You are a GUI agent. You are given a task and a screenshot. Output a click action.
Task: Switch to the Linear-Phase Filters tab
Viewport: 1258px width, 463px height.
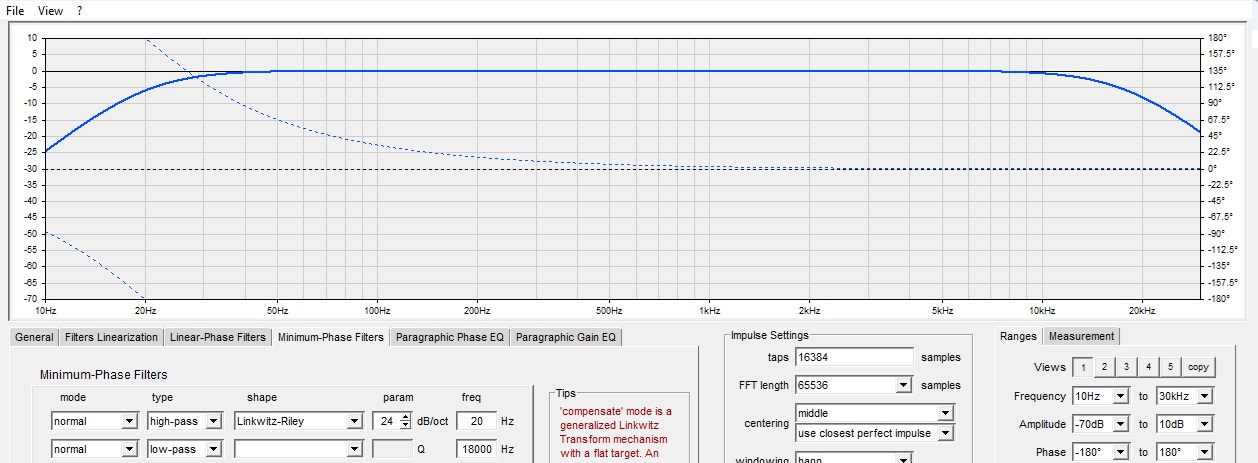[x=218, y=337]
